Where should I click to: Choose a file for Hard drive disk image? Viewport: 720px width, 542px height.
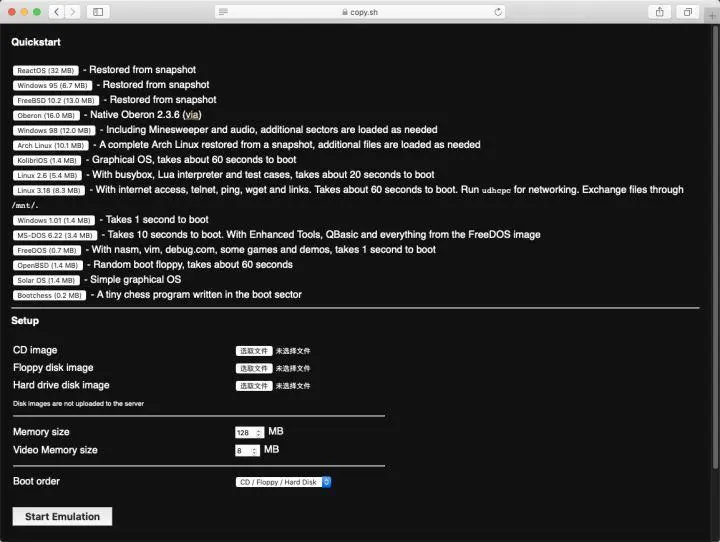pos(254,386)
